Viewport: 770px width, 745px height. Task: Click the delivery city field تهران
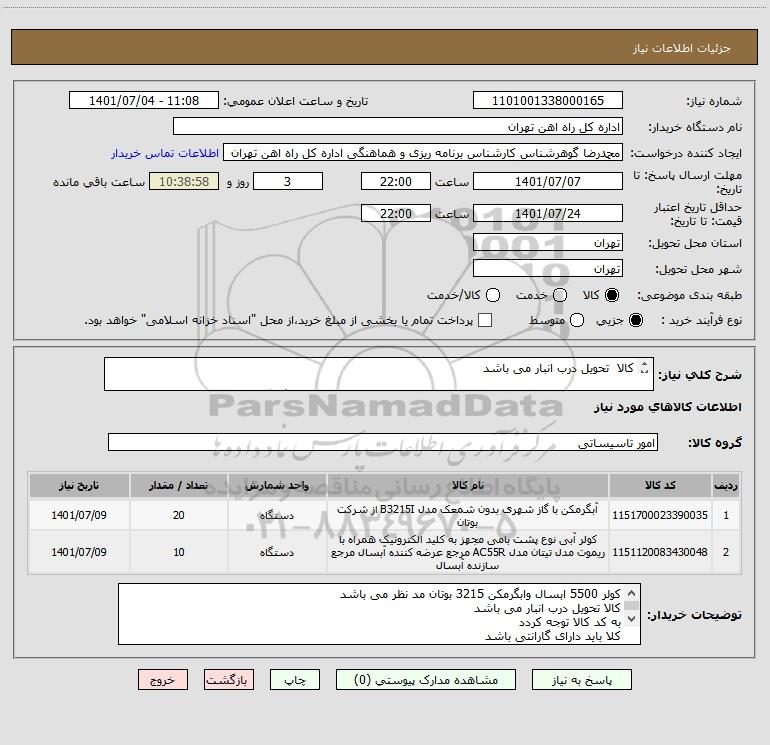click(x=548, y=269)
